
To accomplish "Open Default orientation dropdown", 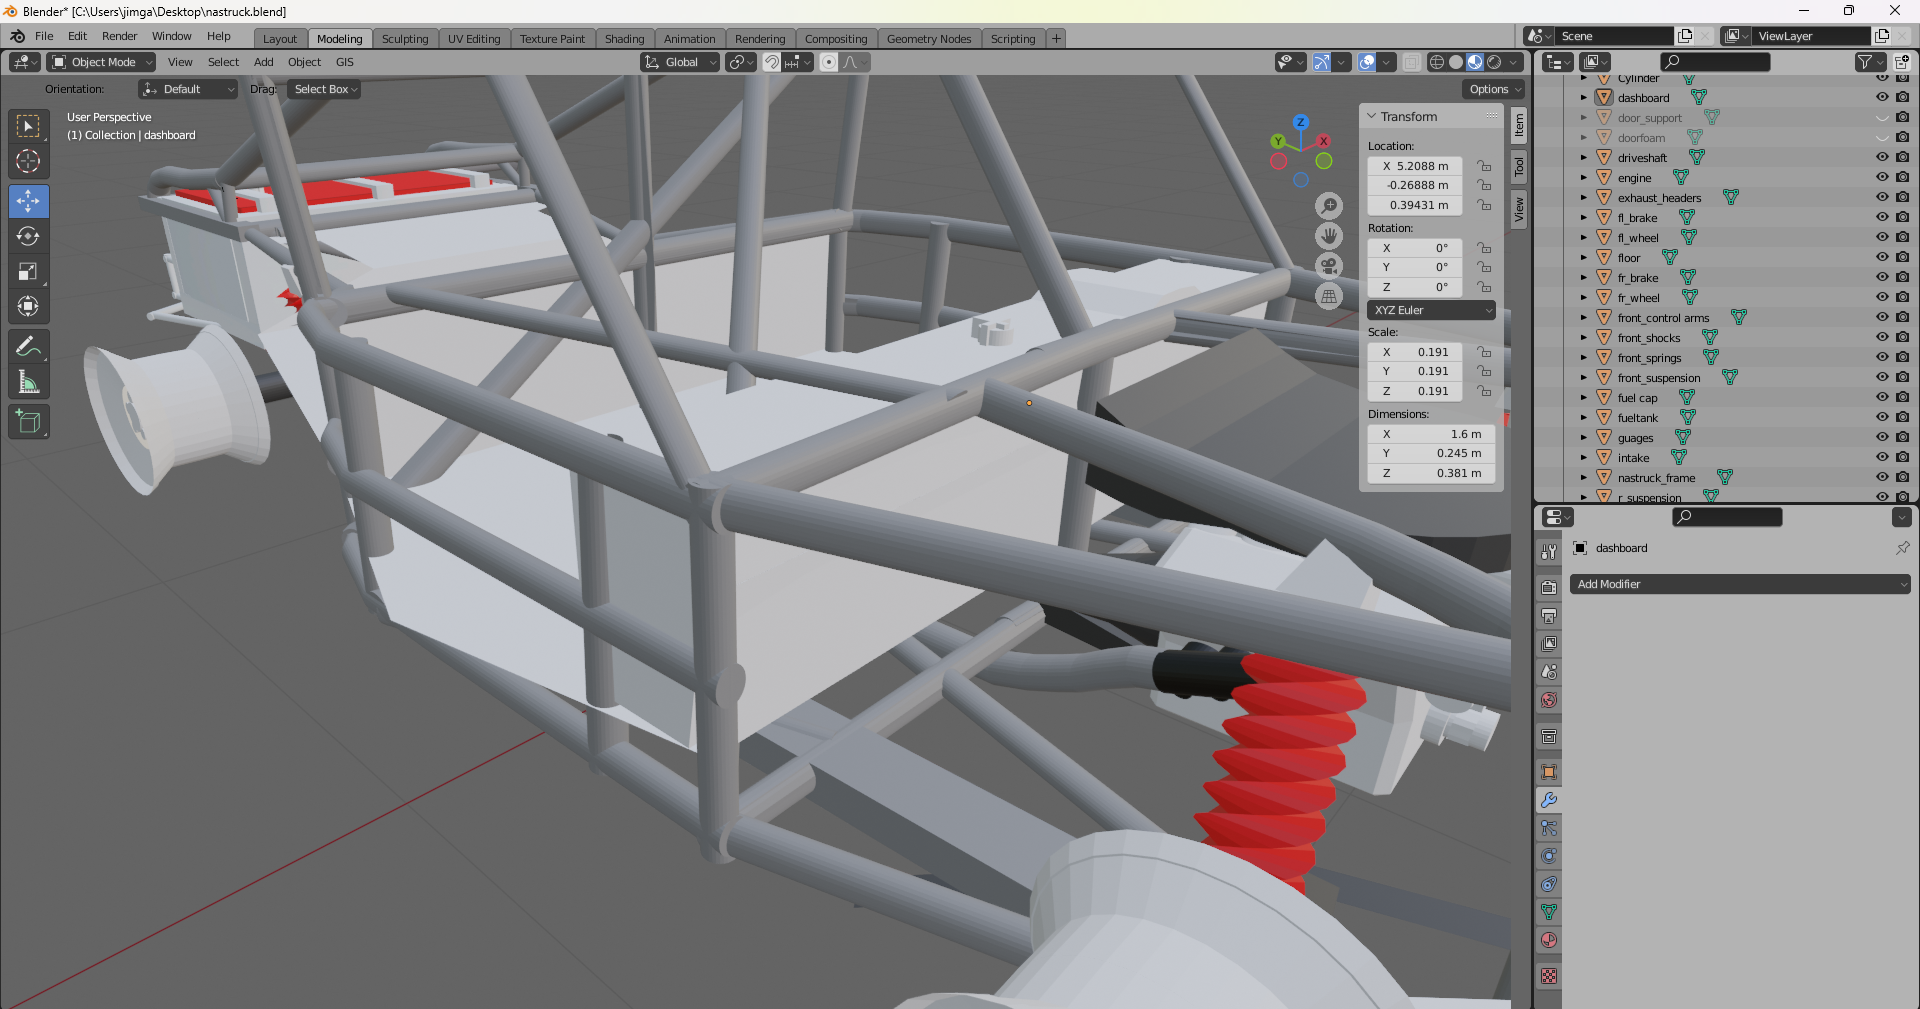I will click(x=188, y=89).
